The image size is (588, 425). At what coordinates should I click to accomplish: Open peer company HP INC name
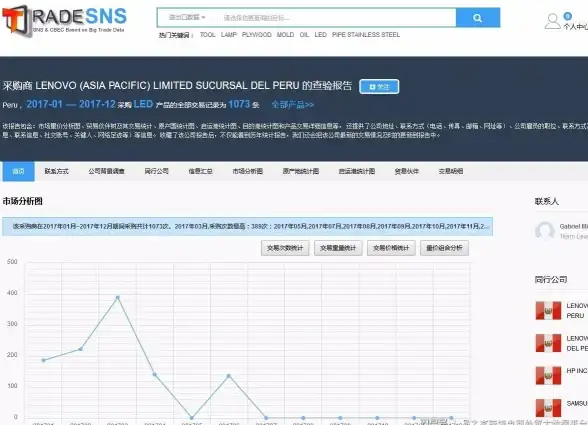577,371
